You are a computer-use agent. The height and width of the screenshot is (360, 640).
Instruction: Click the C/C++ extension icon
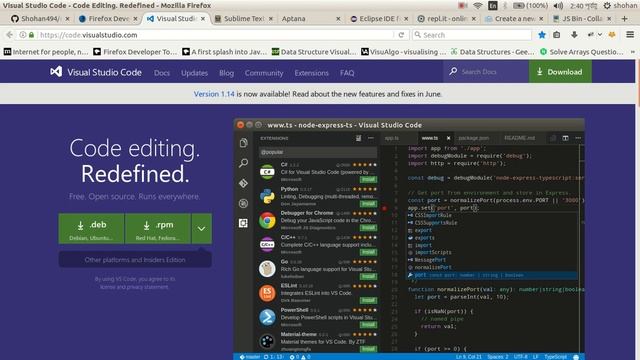click(267, 244)
